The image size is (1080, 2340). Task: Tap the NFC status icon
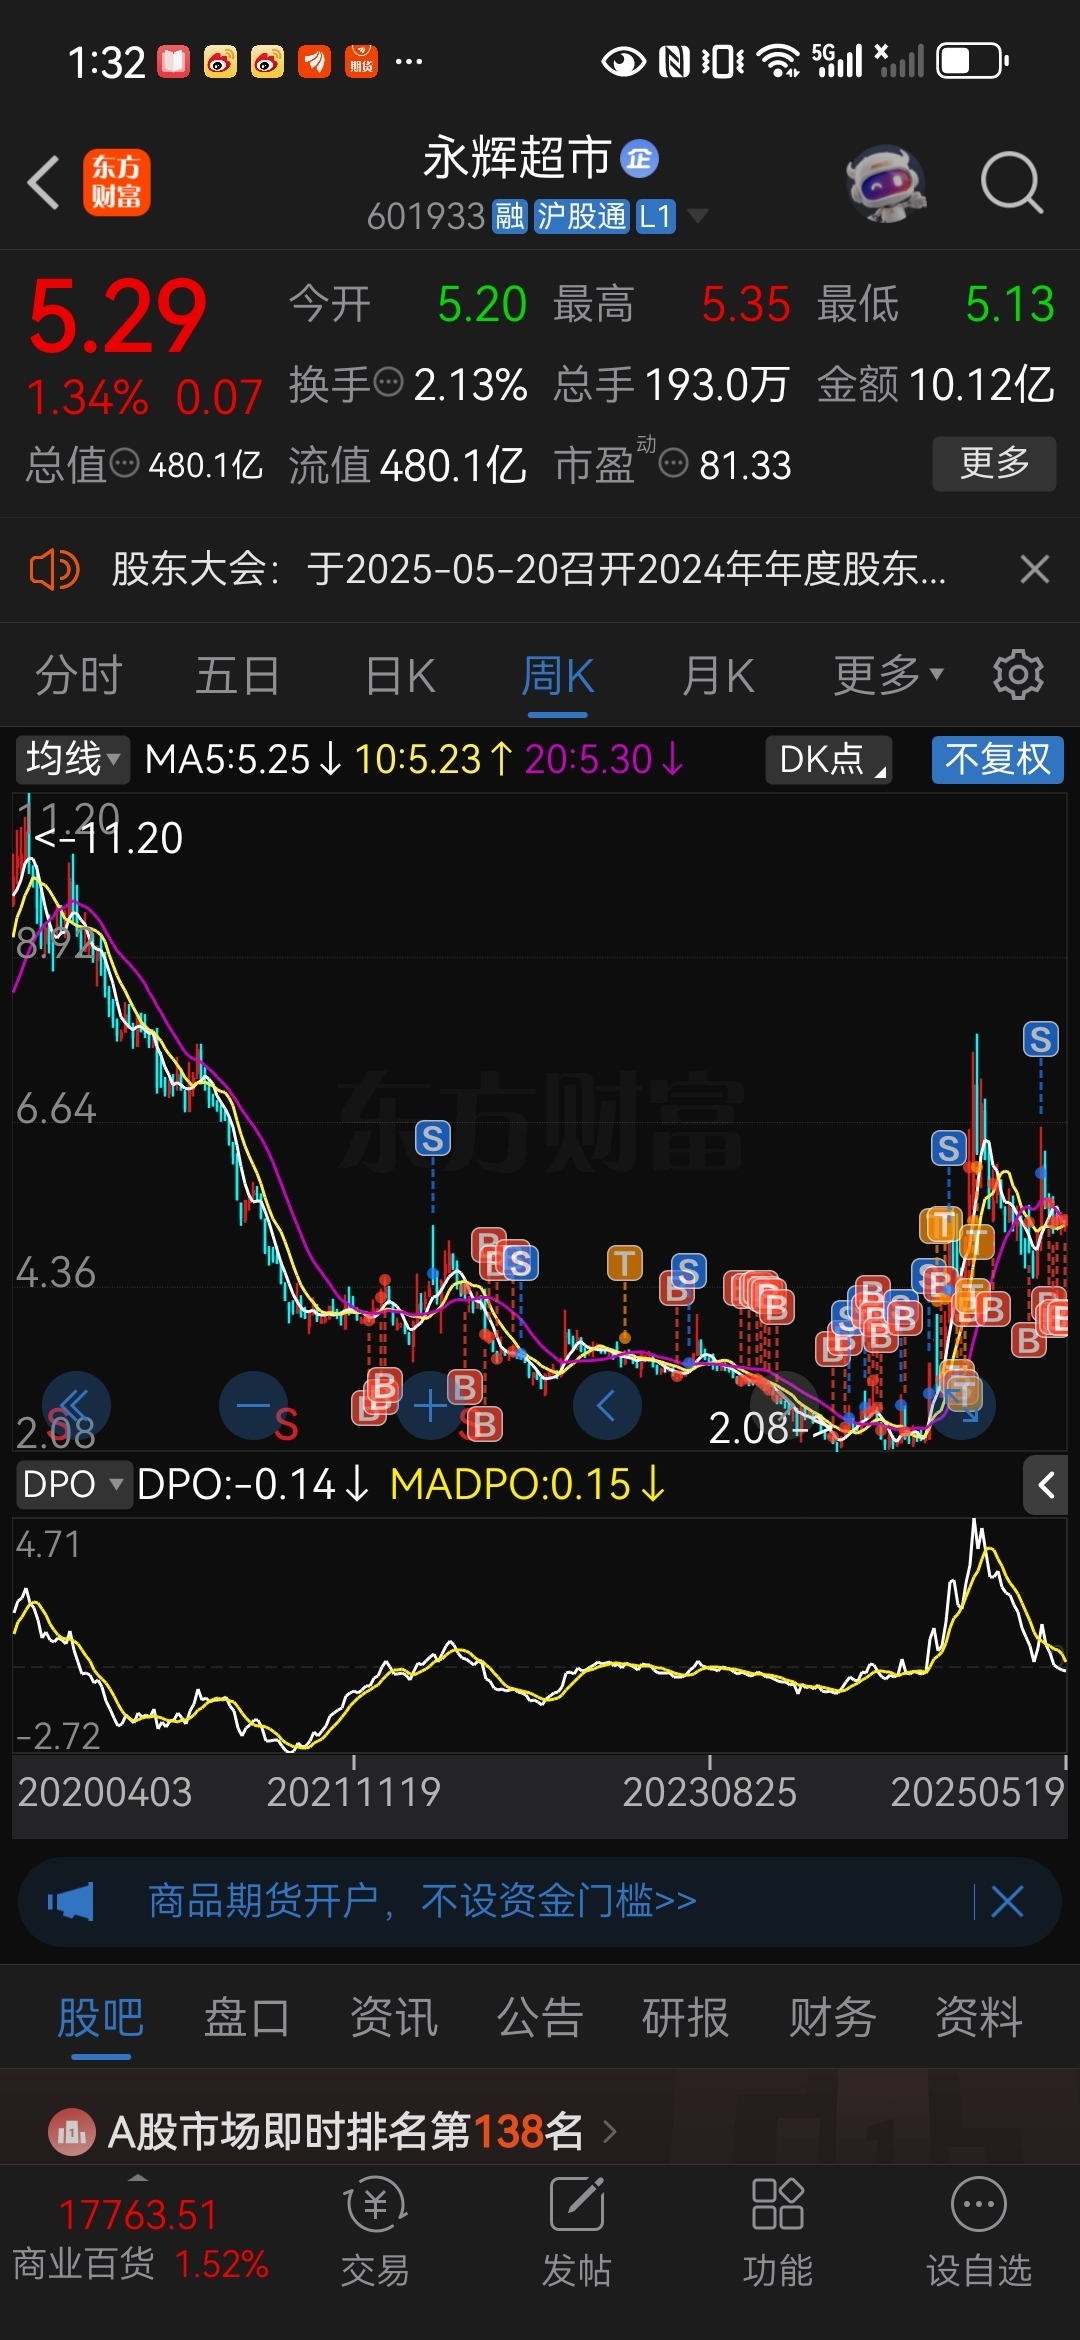click(x=675, y=61)
